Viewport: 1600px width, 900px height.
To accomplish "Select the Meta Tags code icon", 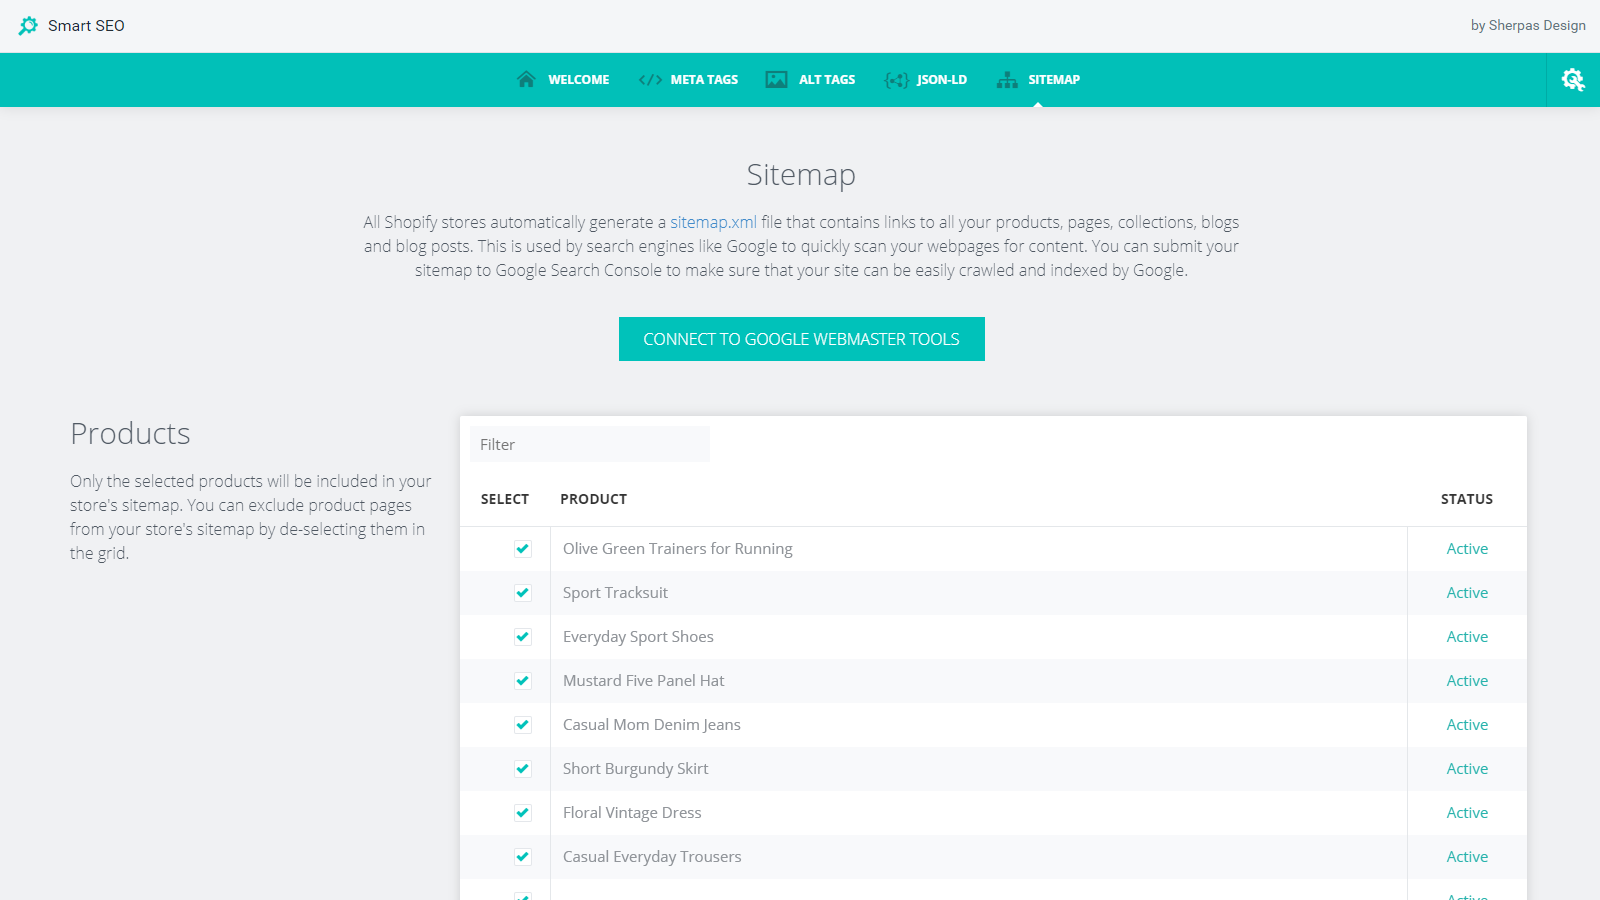I will coord(650,79).
